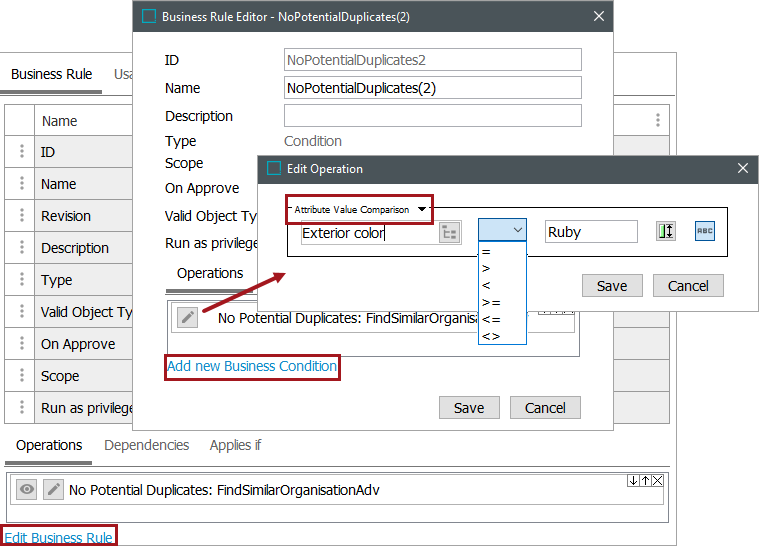The image size is (759, 546).
Task: Click the Ruby value input field
Action: coord(591,232)
